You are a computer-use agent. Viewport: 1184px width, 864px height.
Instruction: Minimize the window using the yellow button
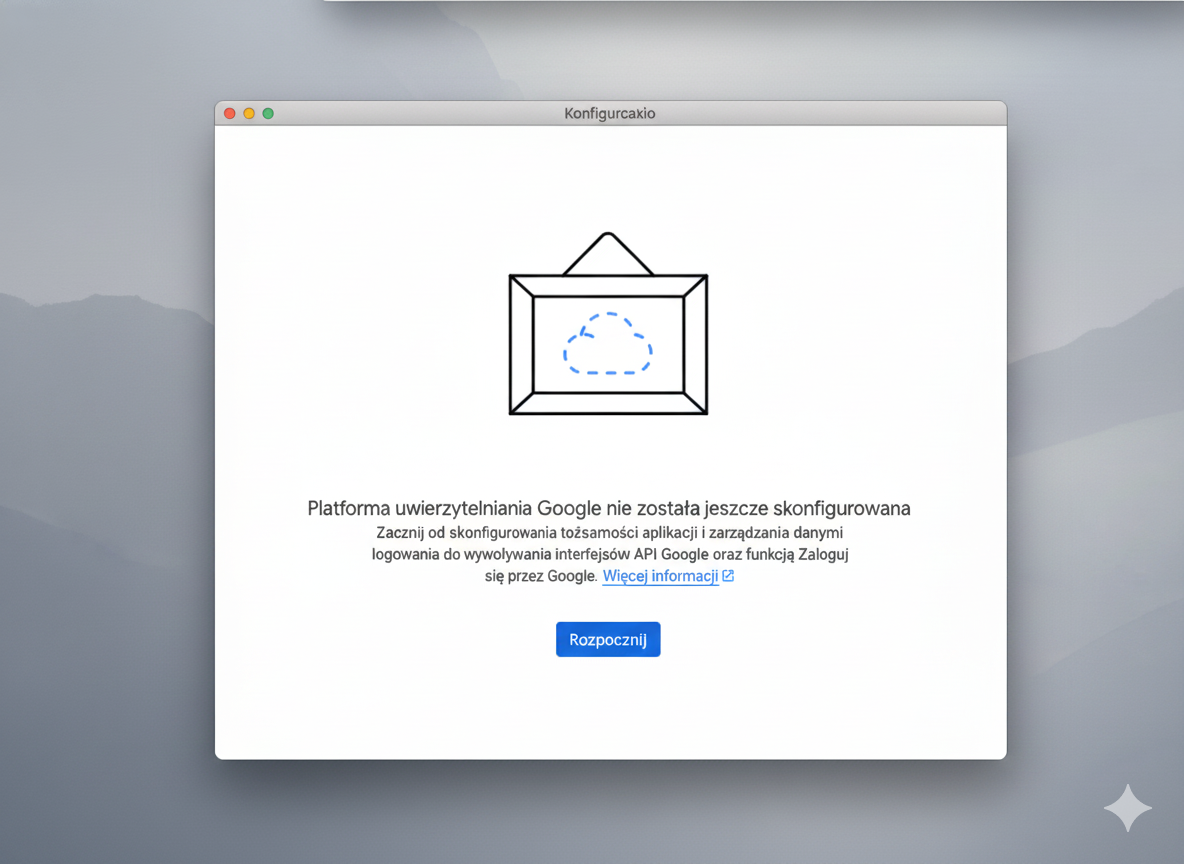(x=249, y=114)
